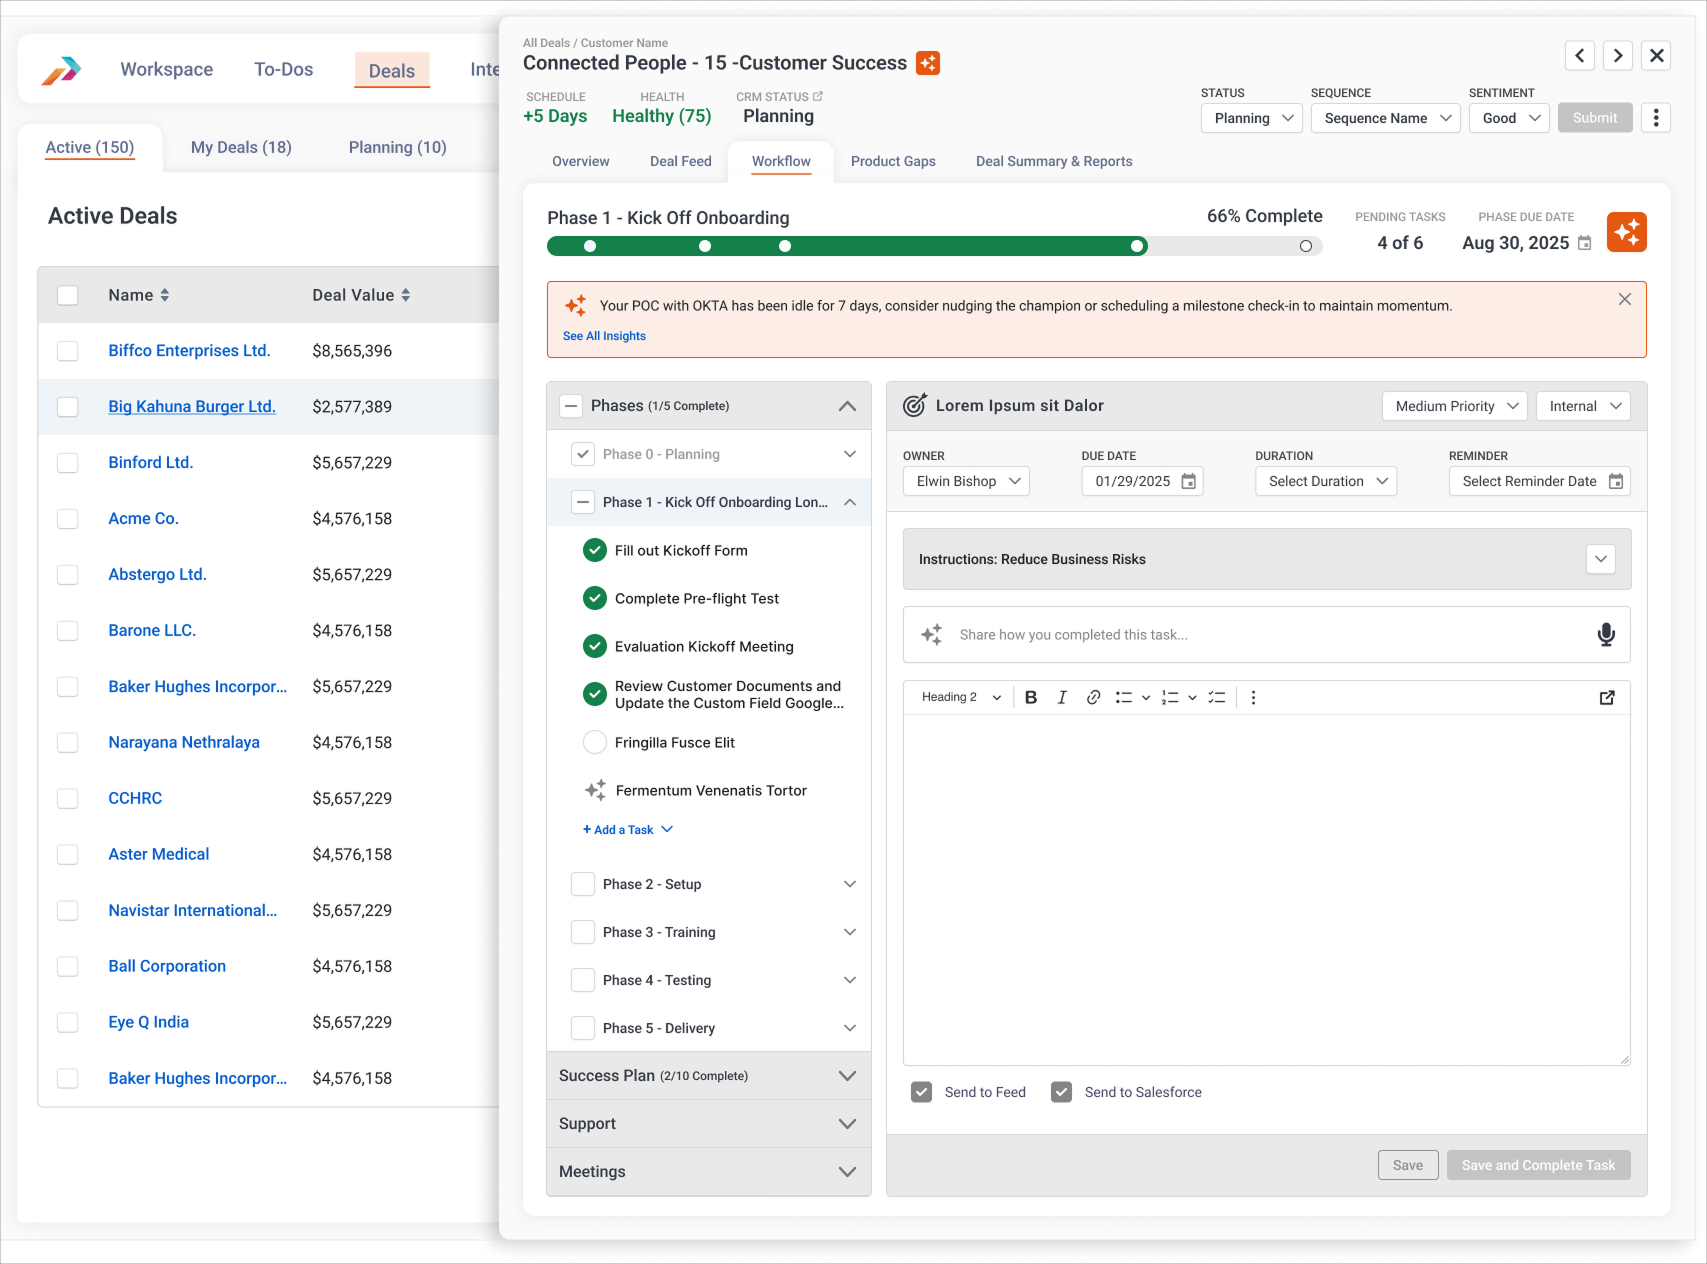
Task: Click the first phase progress bar marker
Action: pyautogui.click(x=590, y=246)
